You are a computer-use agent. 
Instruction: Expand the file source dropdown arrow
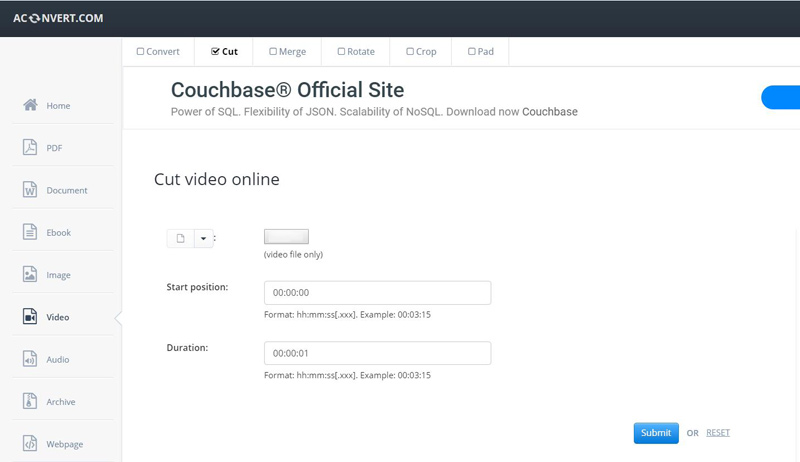pyautogui.click(x=203, y=239)
